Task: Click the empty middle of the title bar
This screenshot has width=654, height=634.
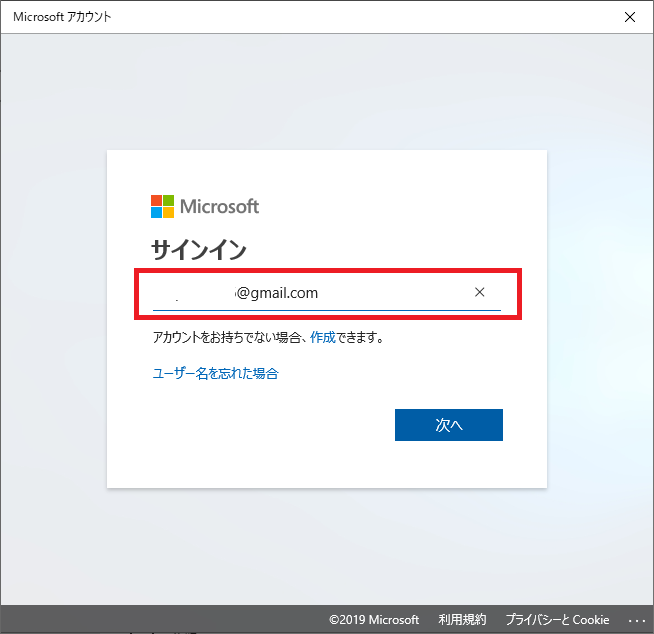Action: click(350, 17)
